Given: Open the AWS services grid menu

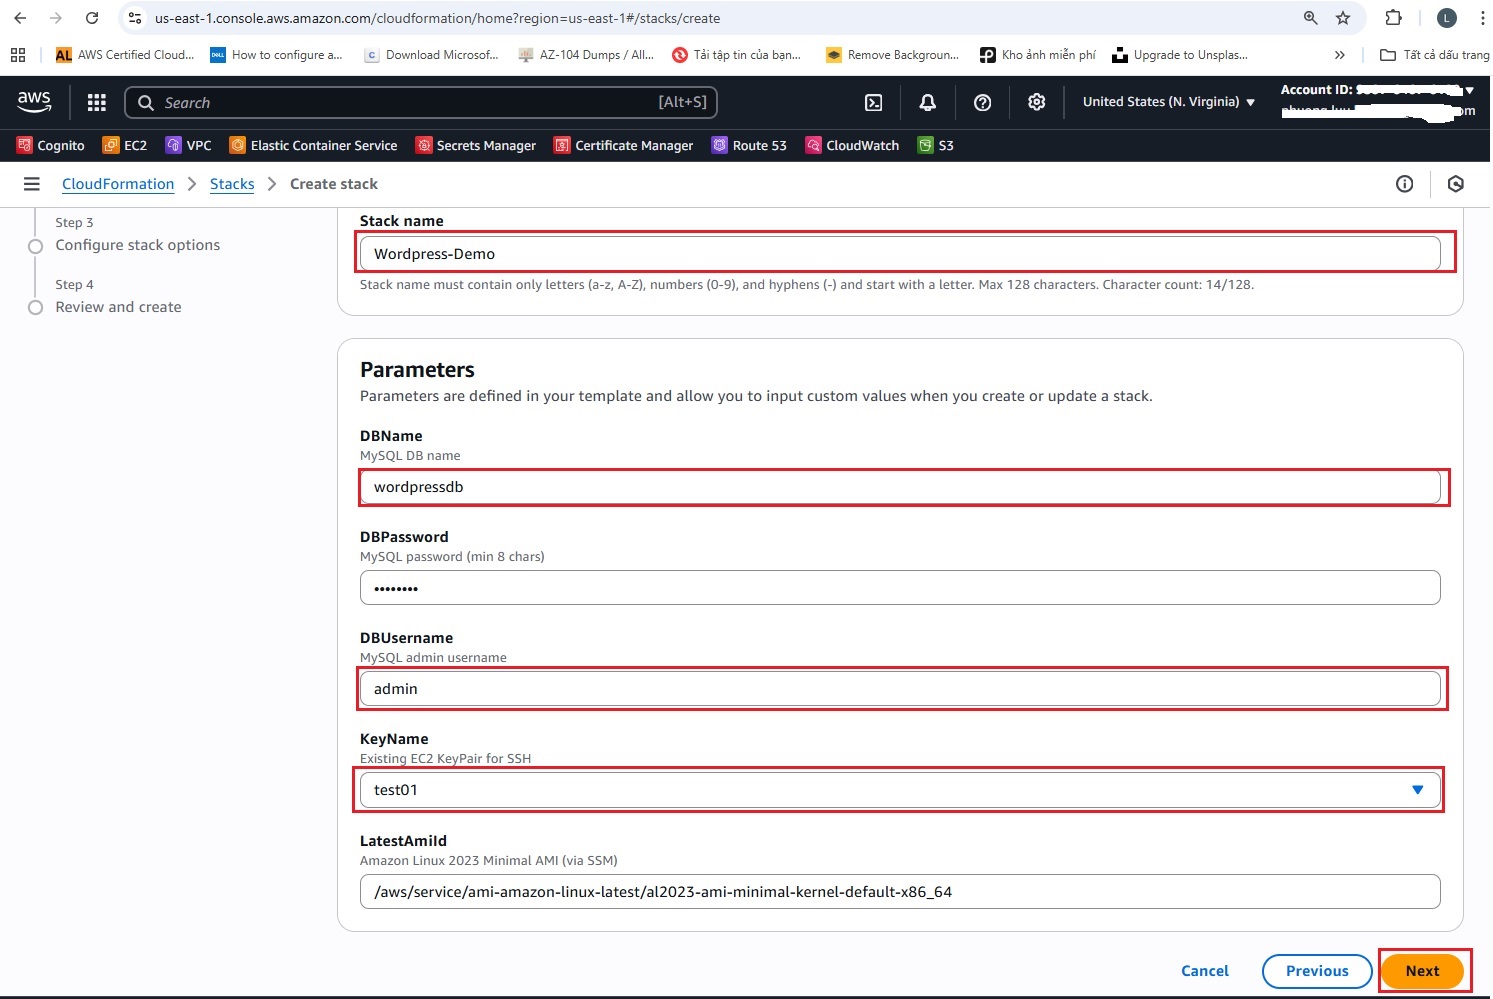Looking at the screenshot, I should (x=97, y=102).
